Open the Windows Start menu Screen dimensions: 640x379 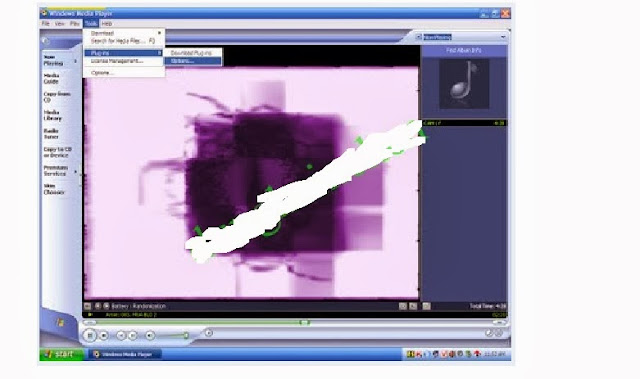coord(61,354)
